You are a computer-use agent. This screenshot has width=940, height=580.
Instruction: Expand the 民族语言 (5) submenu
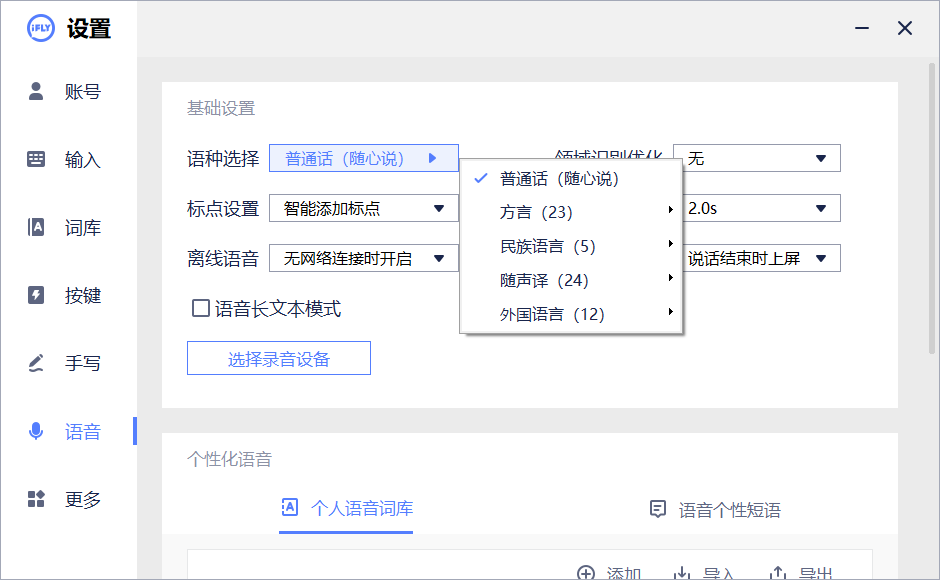point(571,247)
